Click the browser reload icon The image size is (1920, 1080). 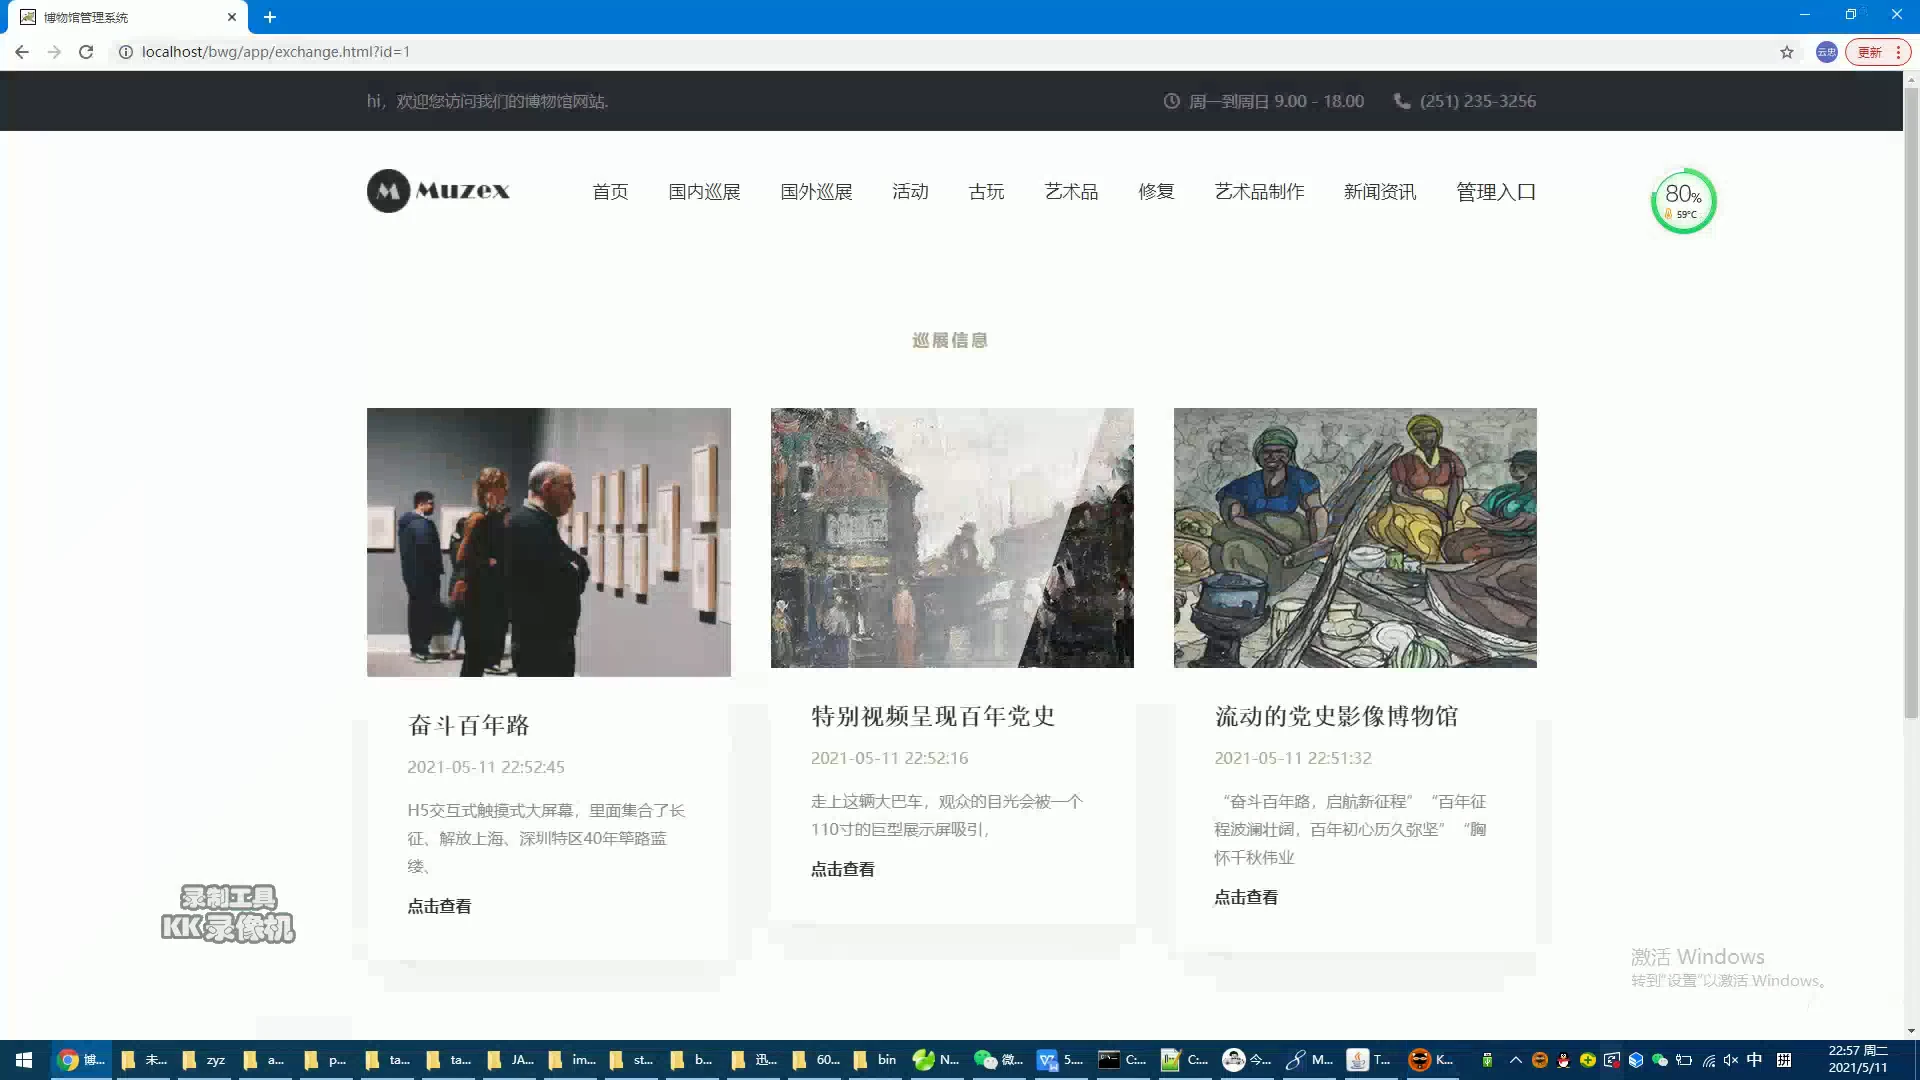pyautogui.click(x=86, y=52)
